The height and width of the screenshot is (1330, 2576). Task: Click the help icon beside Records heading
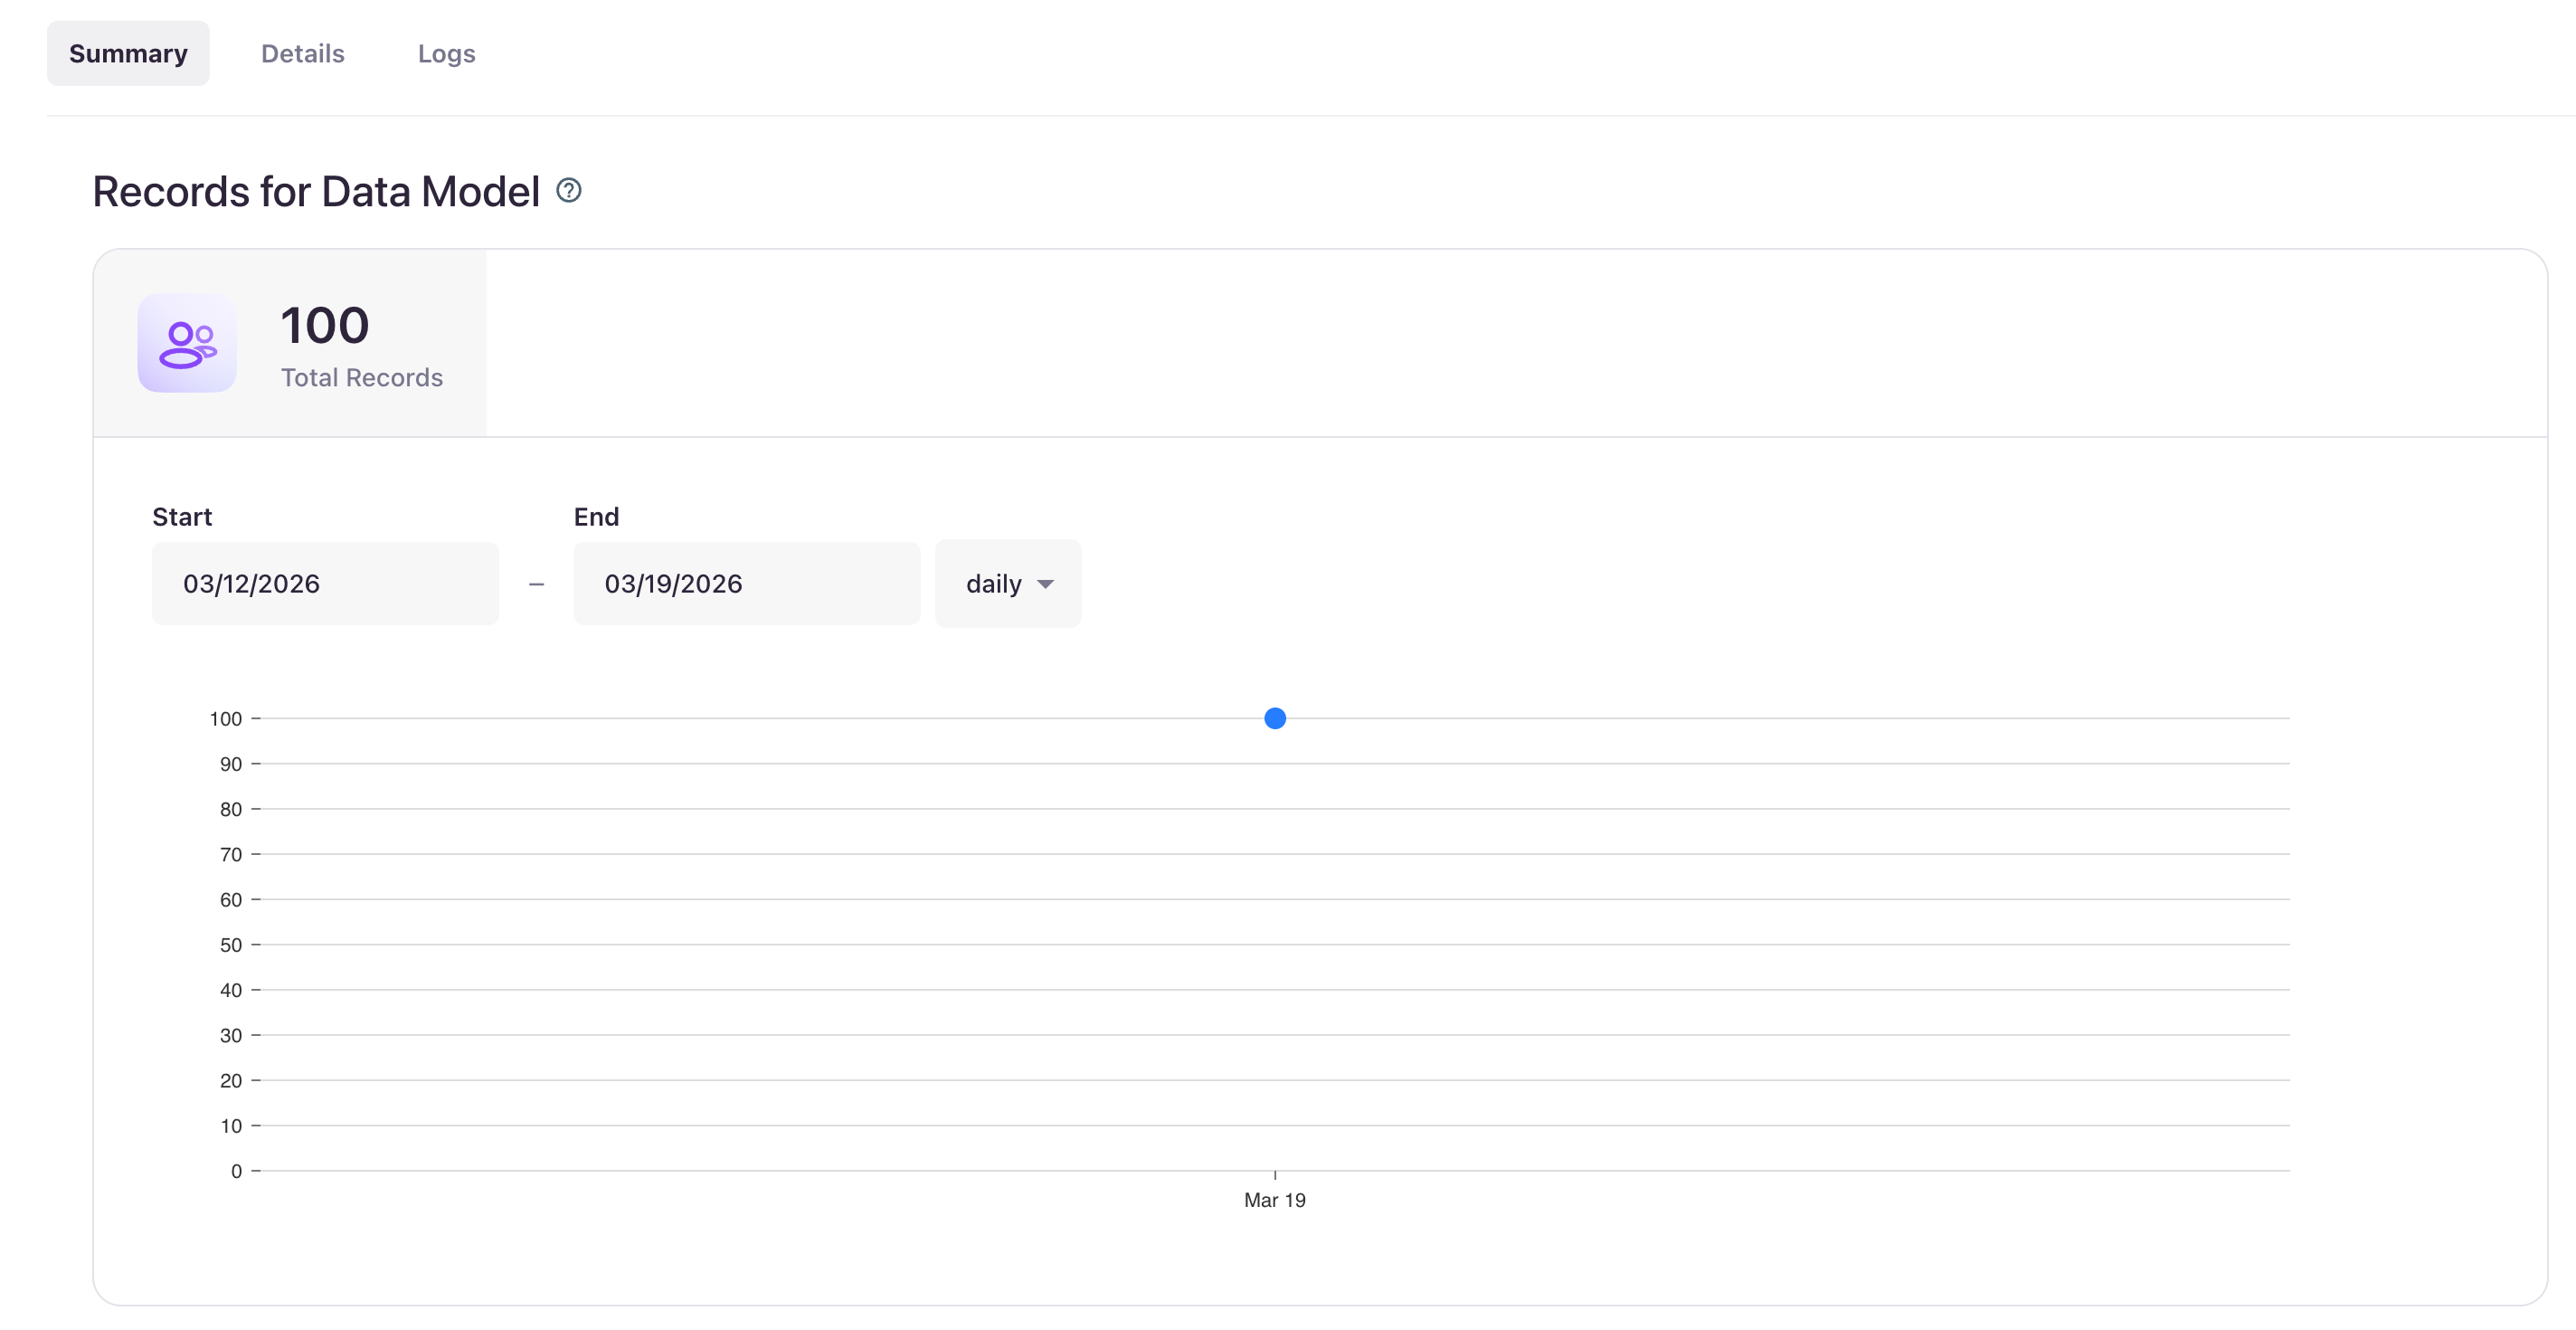point(568,190)
